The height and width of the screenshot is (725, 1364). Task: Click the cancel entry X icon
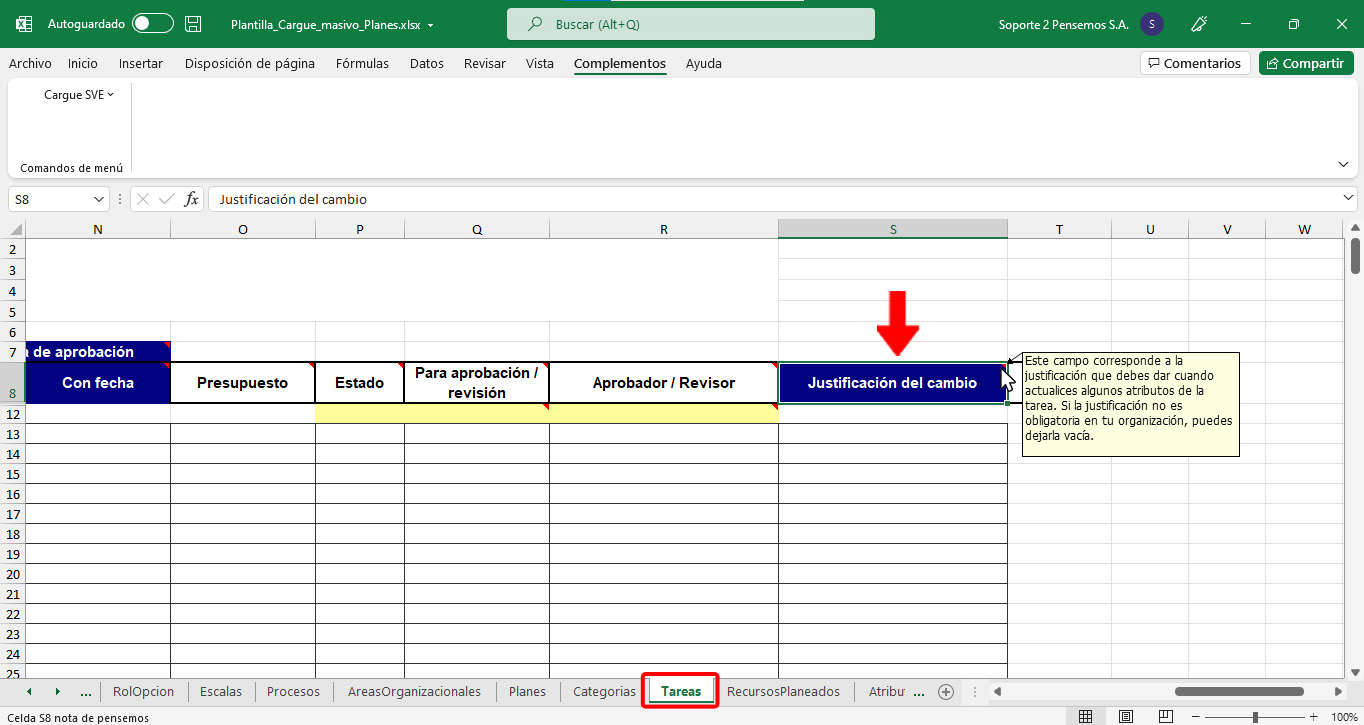coord(143,199)
